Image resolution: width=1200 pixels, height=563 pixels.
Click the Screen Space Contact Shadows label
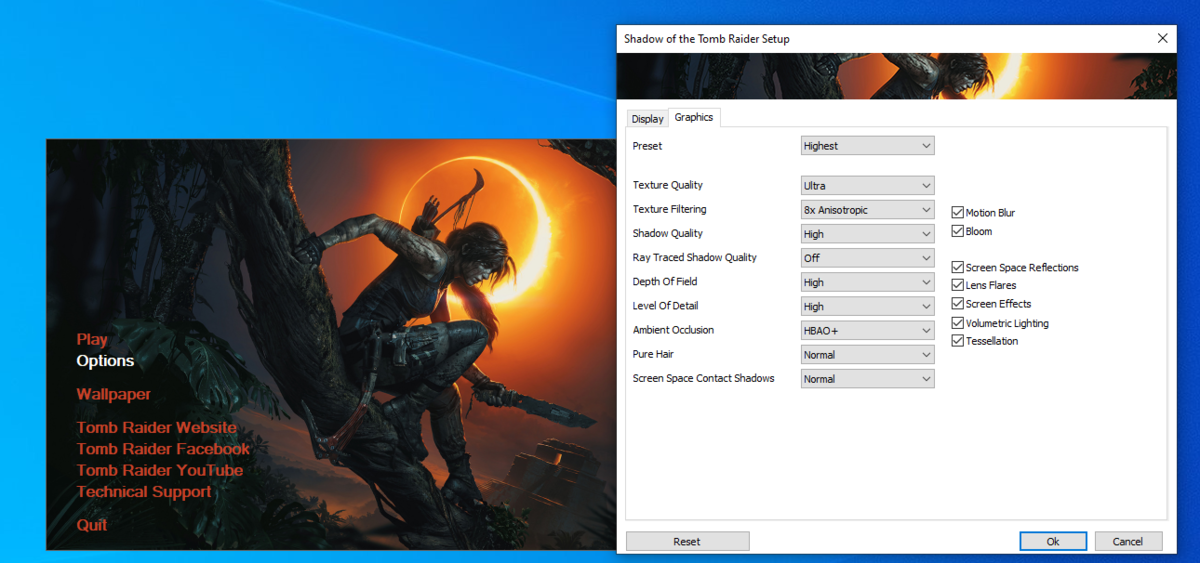pyautogui.click(x=704, y=378)
